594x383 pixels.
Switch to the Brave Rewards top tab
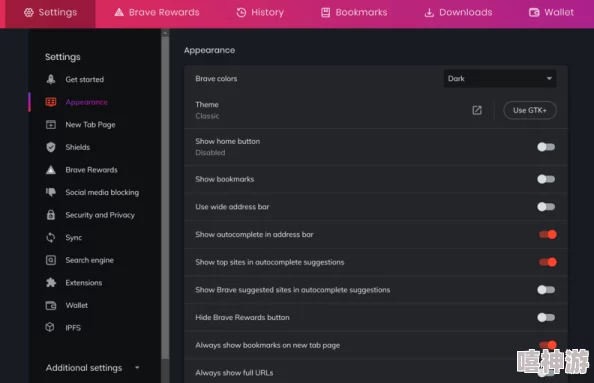(157, 13)
